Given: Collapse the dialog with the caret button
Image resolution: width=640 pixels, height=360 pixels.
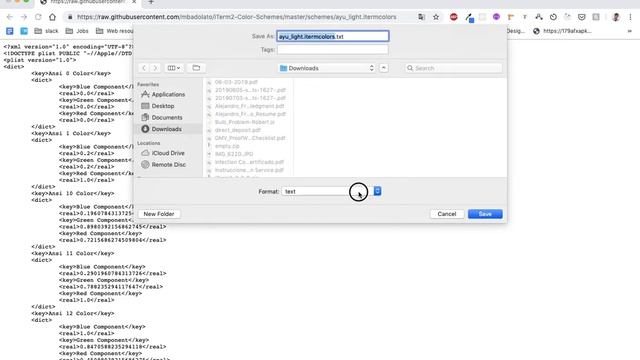Looking at the screenshot, I should [384, 68].
